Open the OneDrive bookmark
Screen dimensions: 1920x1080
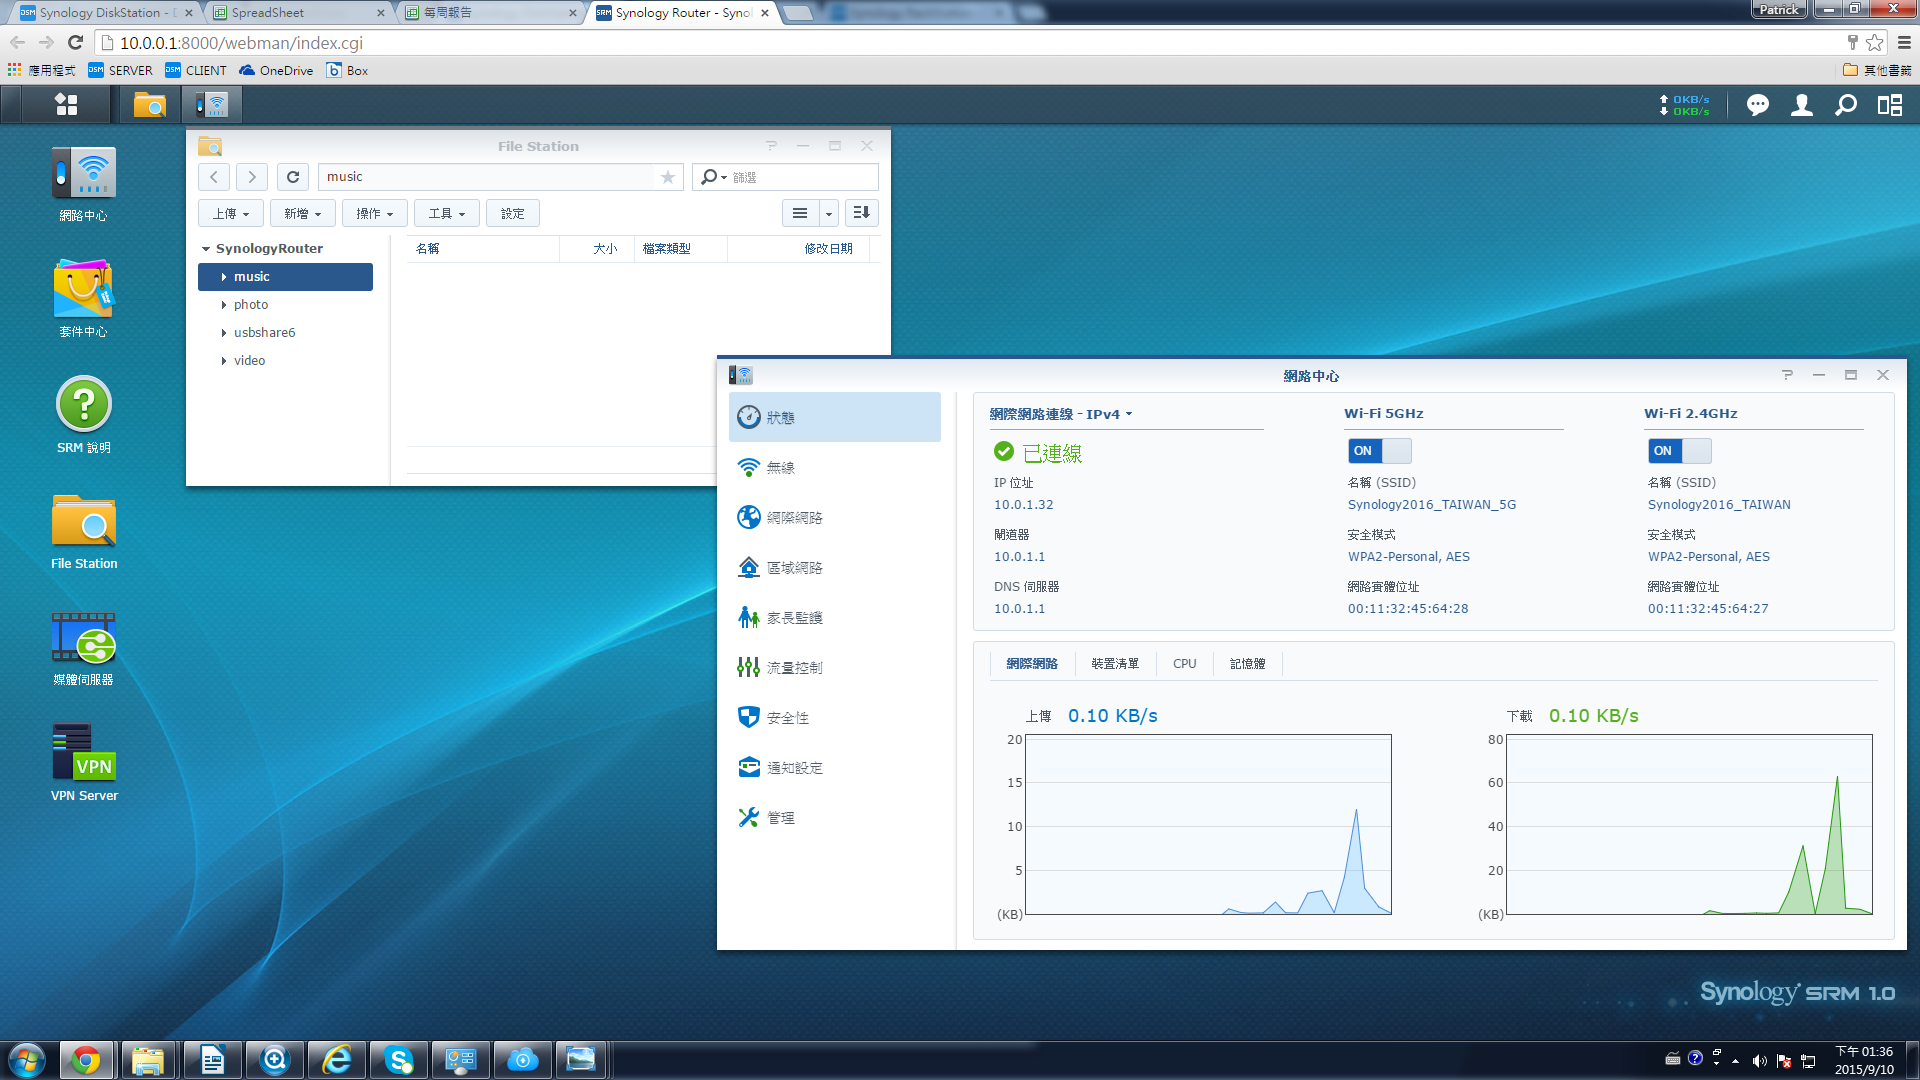point(276,70)
